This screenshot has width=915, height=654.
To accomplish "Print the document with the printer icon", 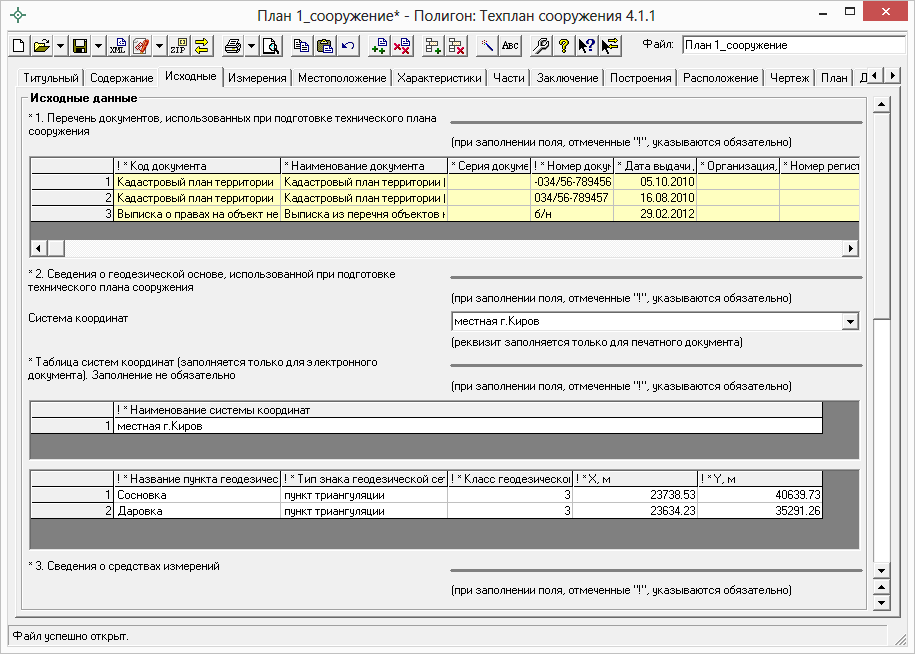I will tap(233, 46).
